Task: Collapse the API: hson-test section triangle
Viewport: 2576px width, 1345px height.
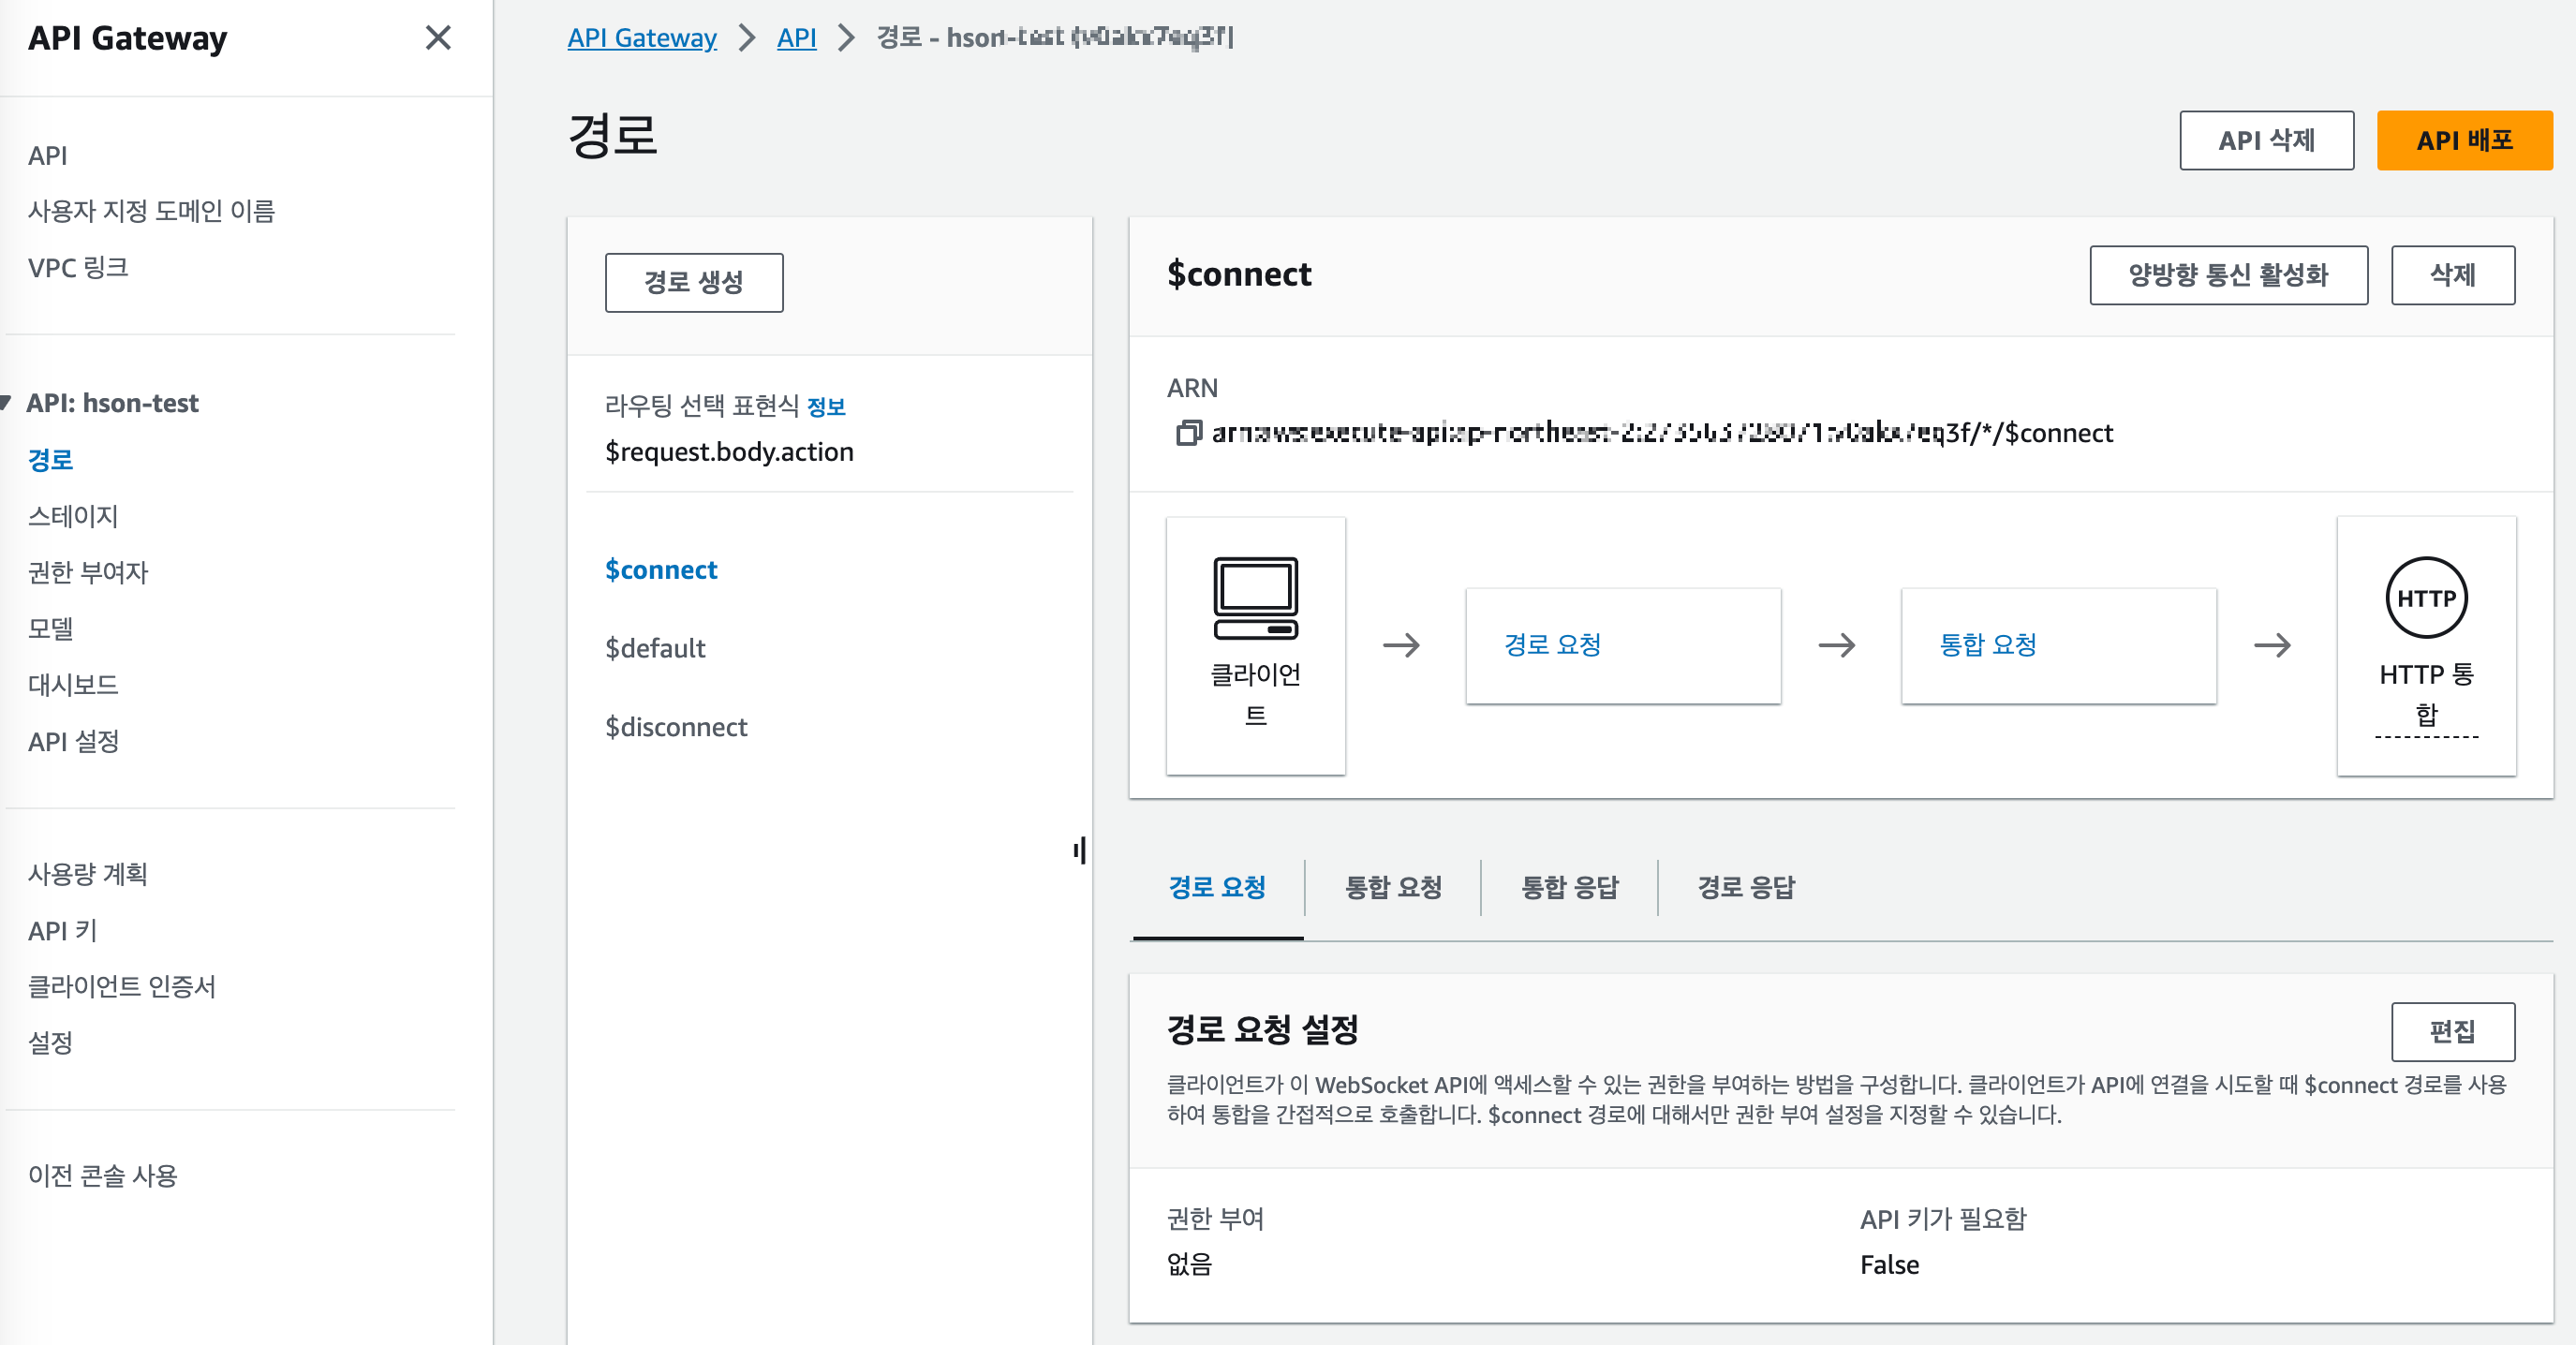Action: tap(6, 403)
